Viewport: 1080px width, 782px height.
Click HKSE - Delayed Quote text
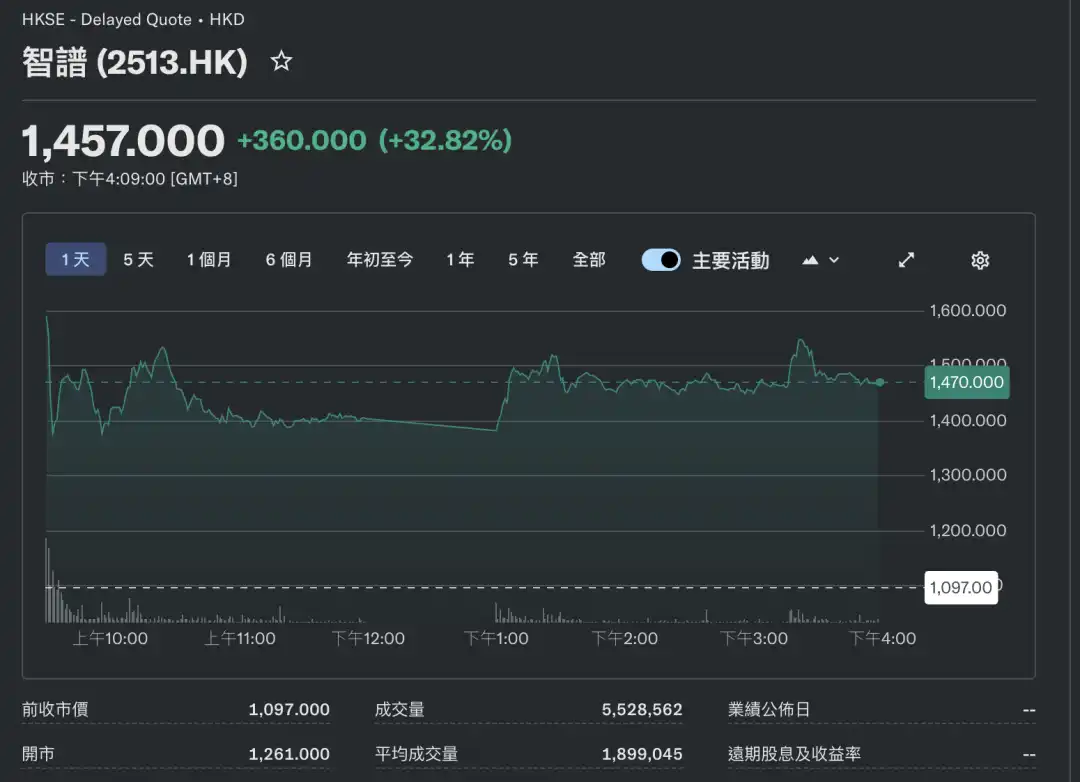[107, 19]
